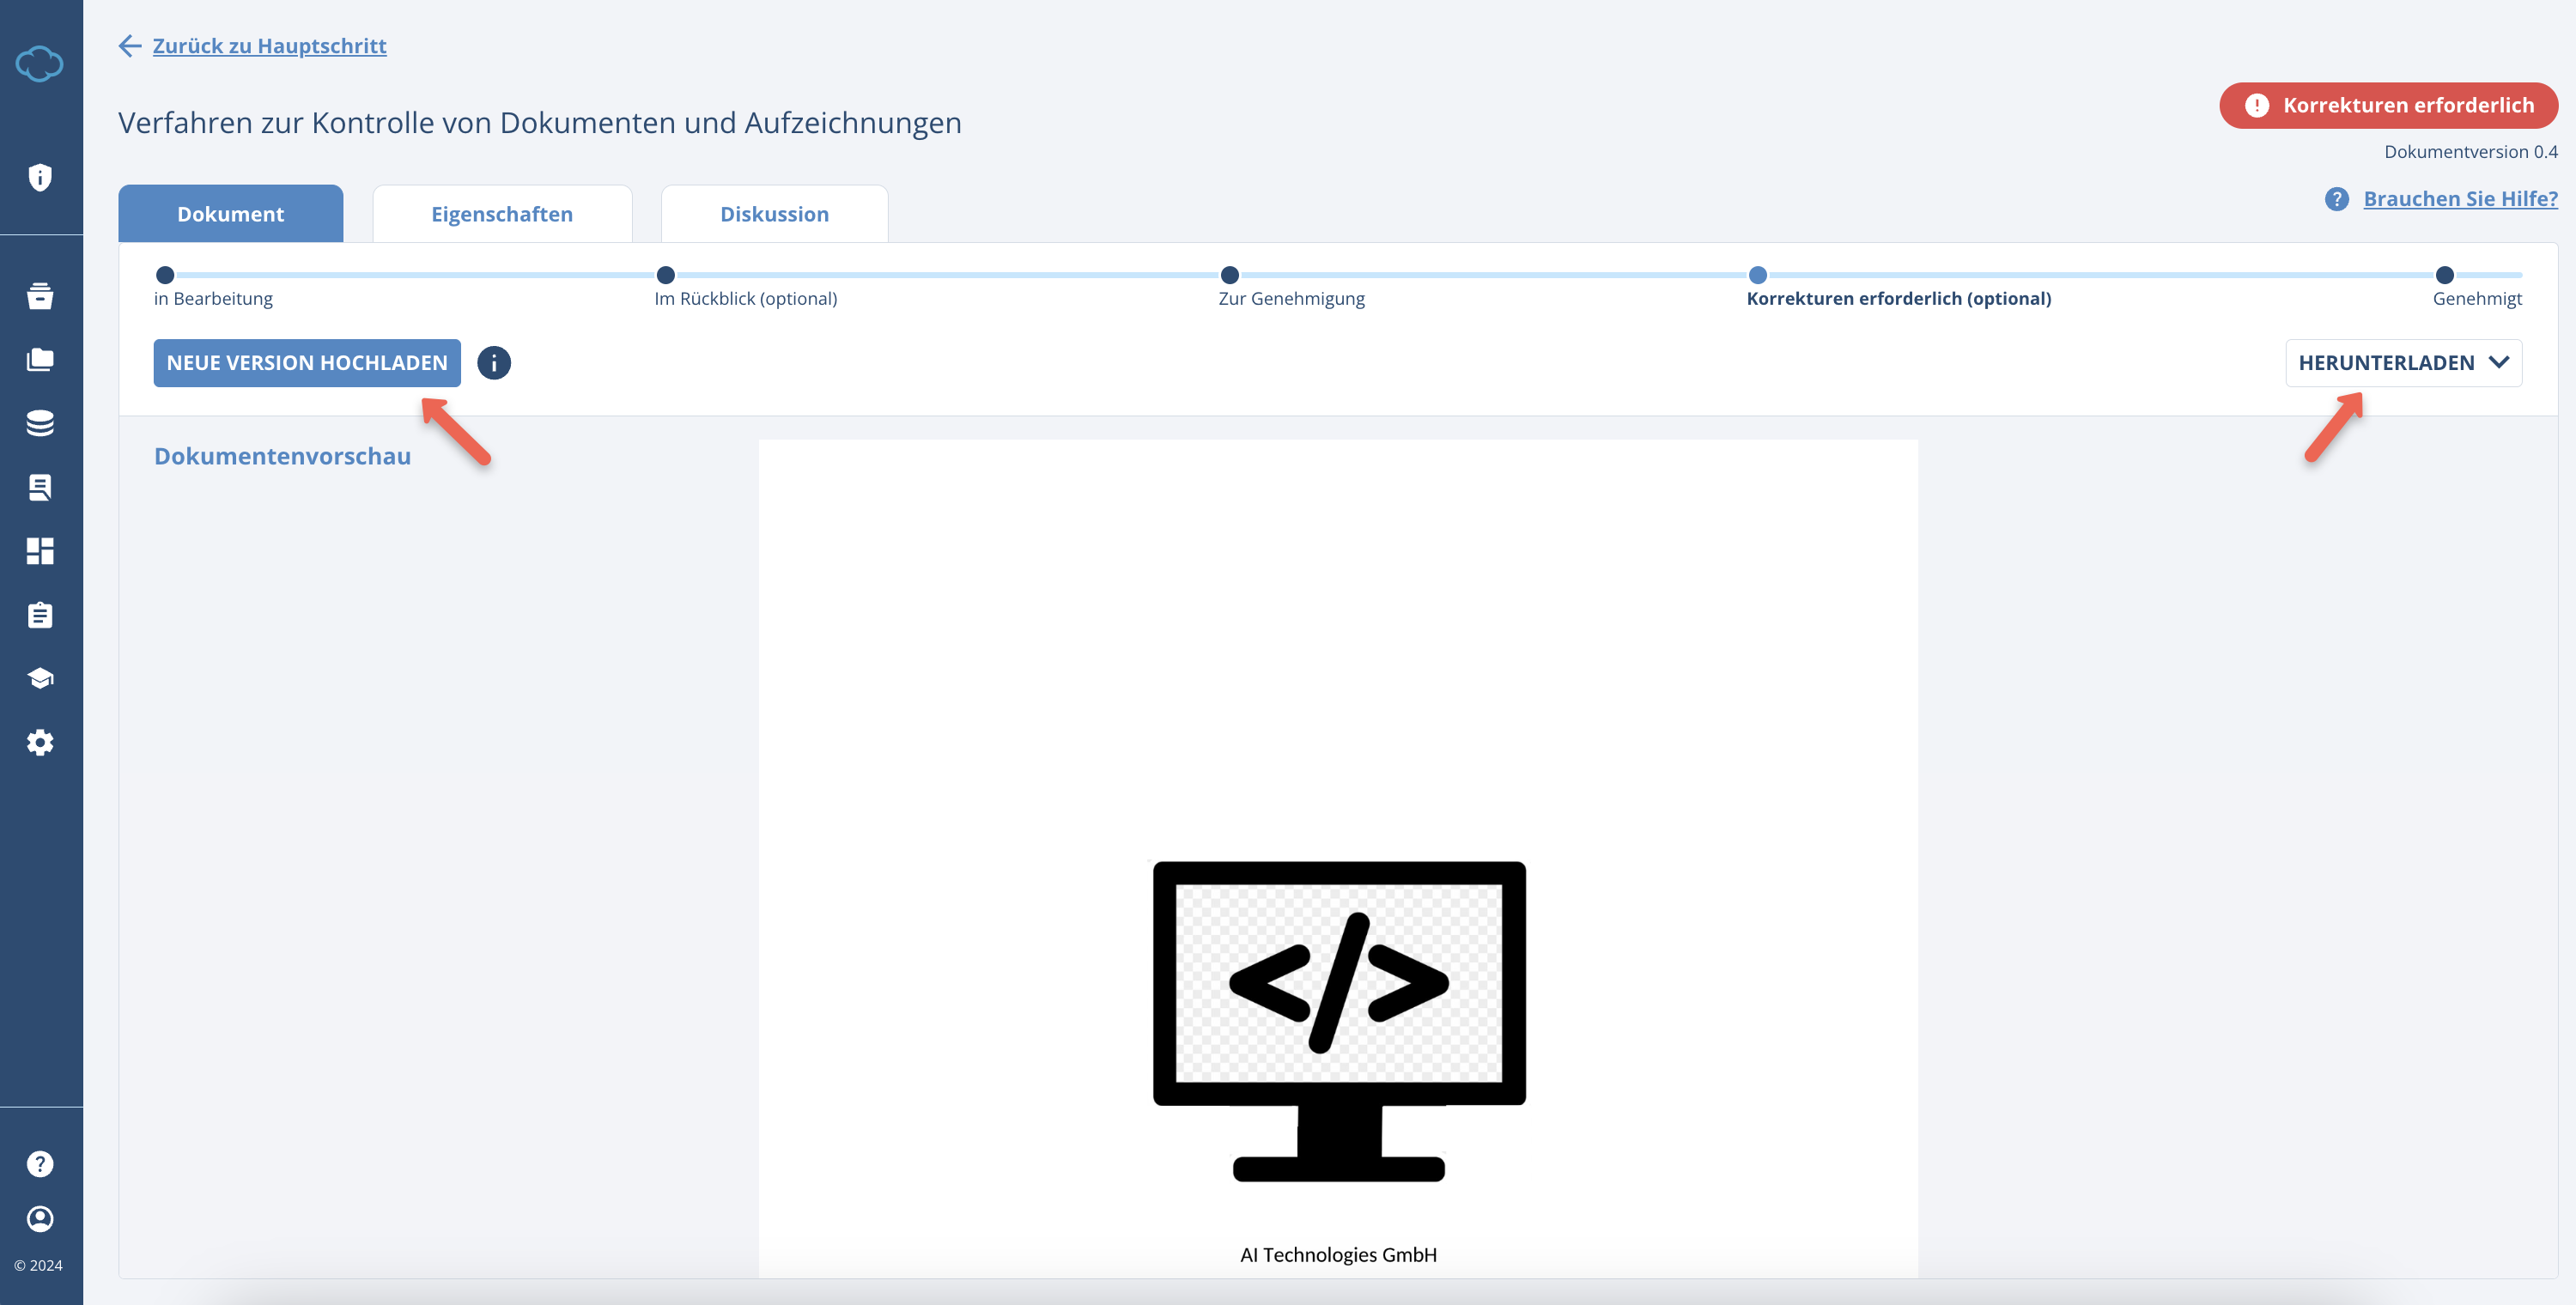Click the info icon beside the upload button

pyautogui.click(x=493, y=363)
